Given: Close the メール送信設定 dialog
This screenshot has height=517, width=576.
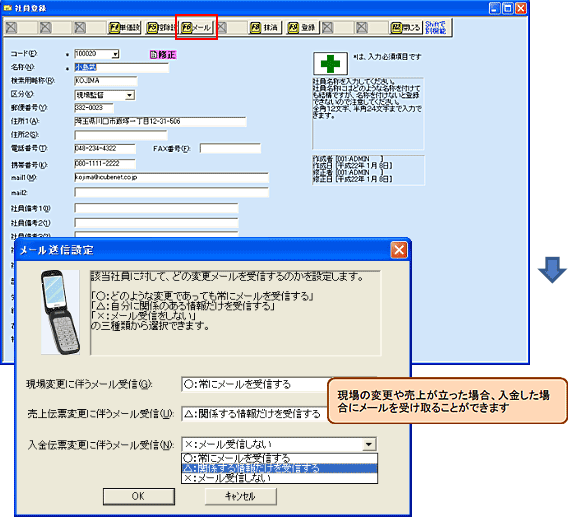Looking at the screenshot, I should (399, 250).
